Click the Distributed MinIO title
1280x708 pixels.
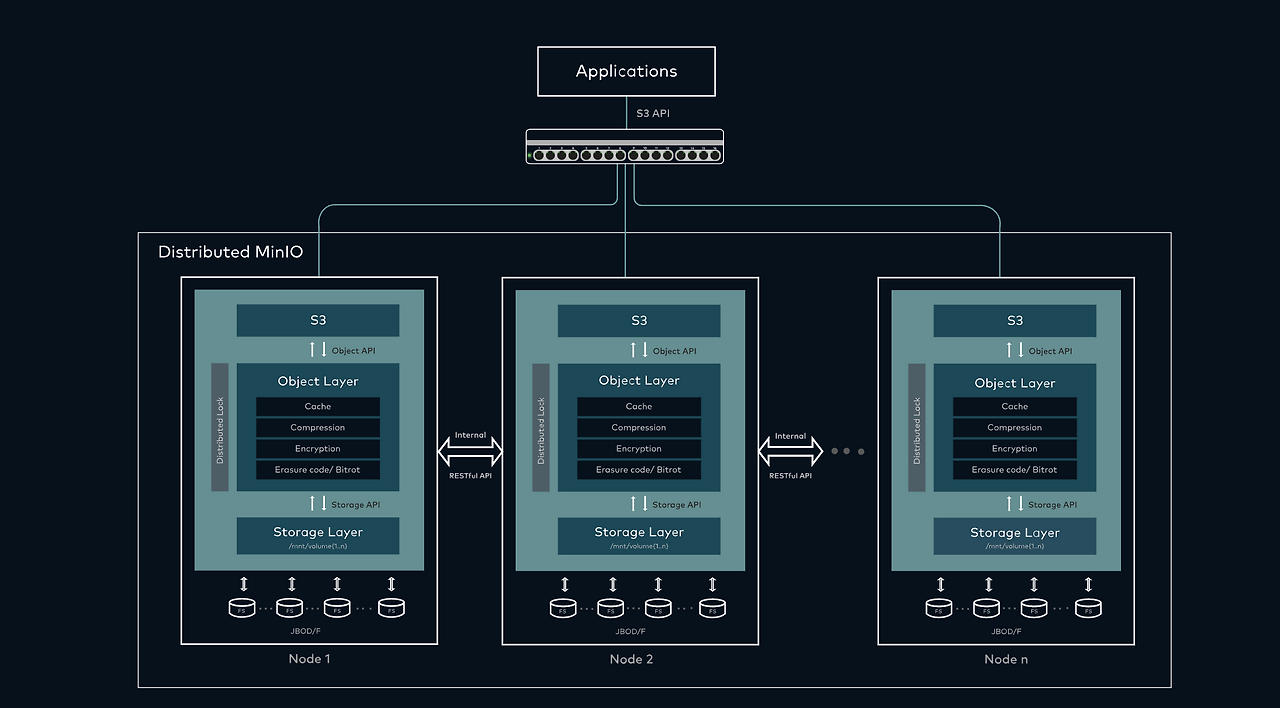(231, 252)
